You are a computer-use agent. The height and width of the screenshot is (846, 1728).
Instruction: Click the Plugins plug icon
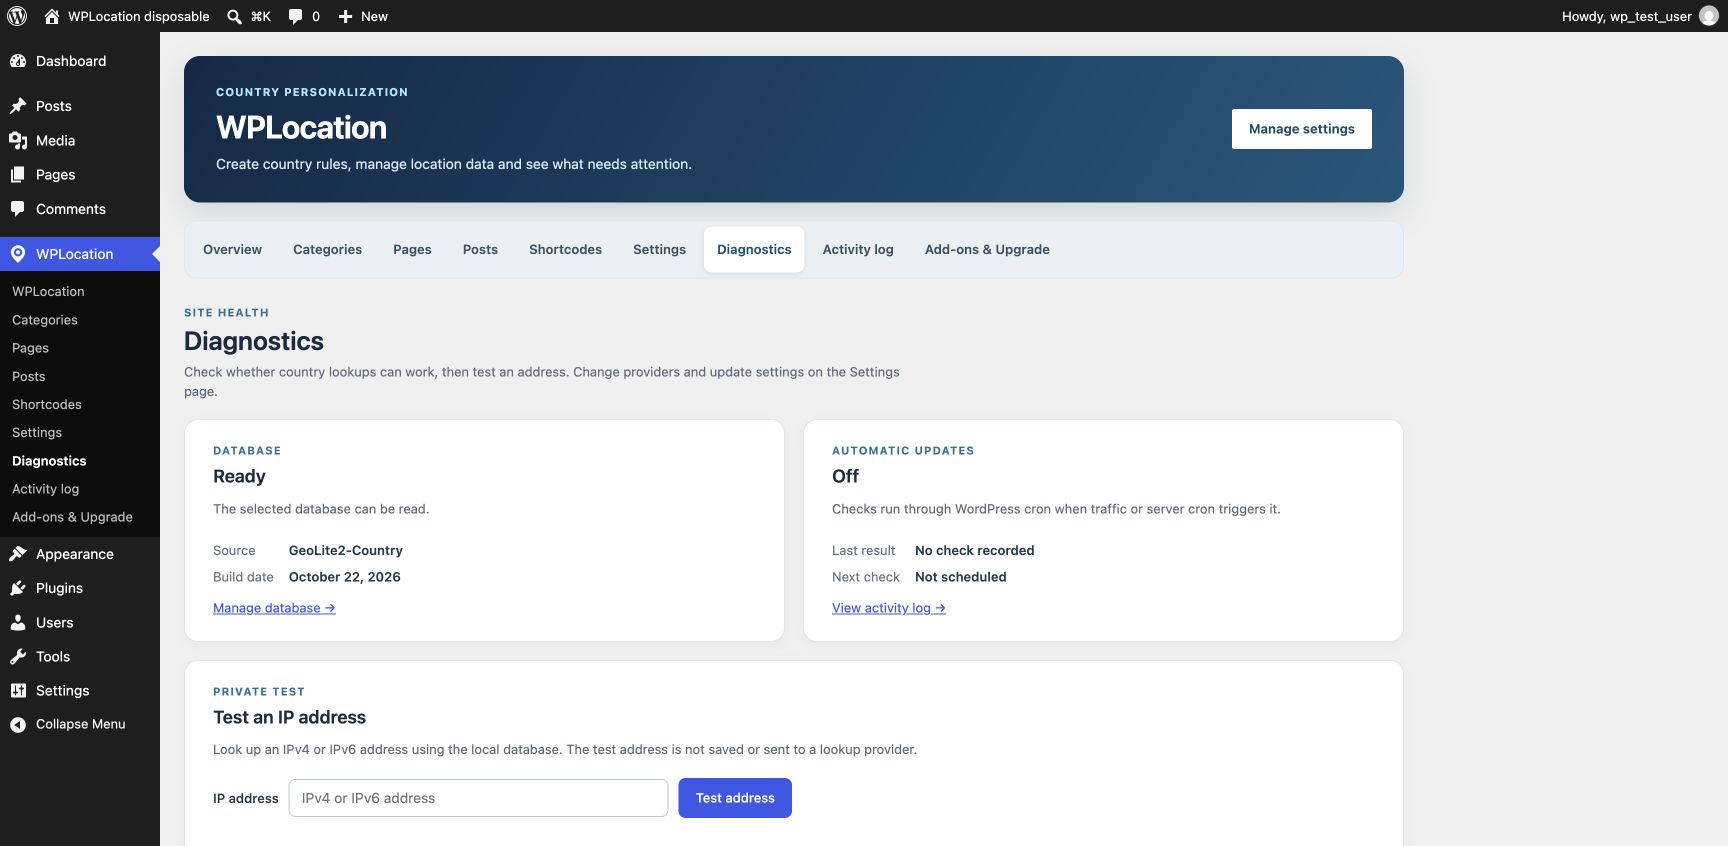[x=18, y=588]
